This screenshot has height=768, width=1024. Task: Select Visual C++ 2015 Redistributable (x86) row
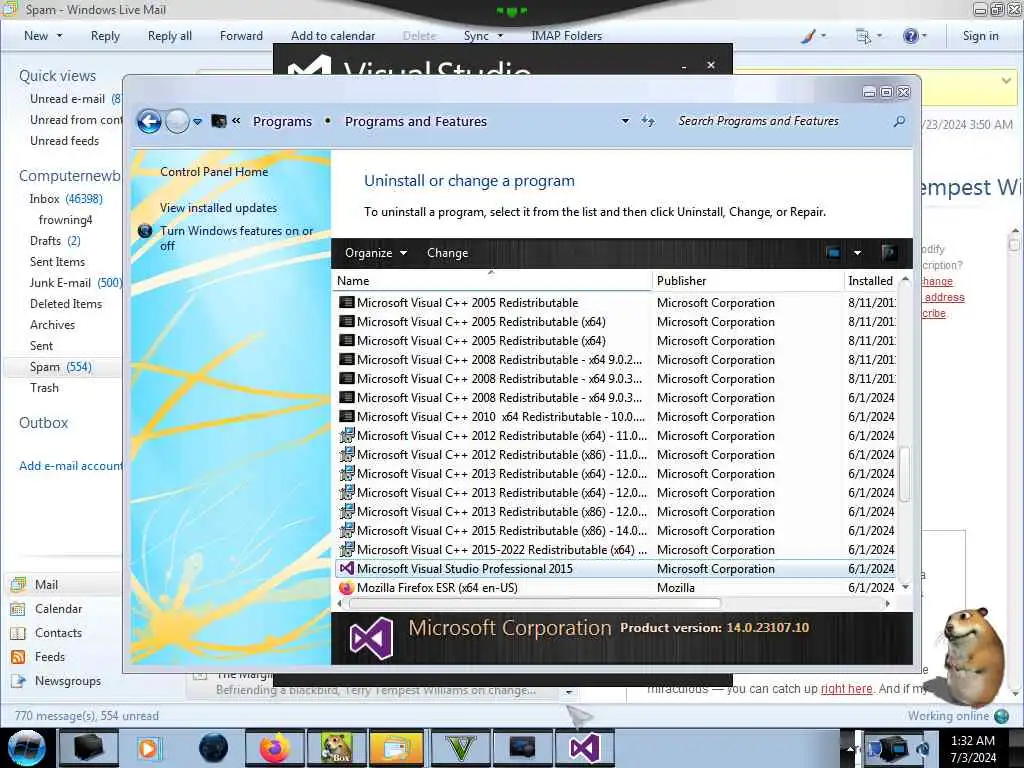615,531
